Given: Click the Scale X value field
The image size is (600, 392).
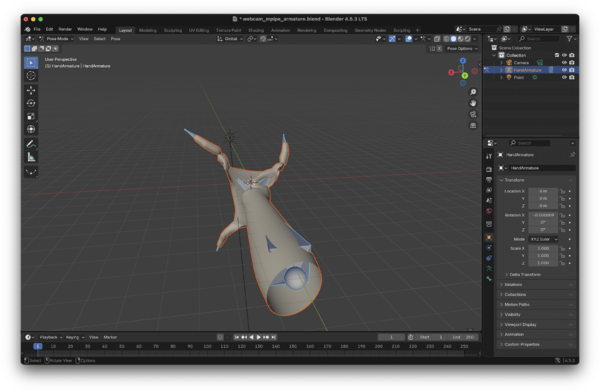Looking at the screenshot, I should point(543,248).
